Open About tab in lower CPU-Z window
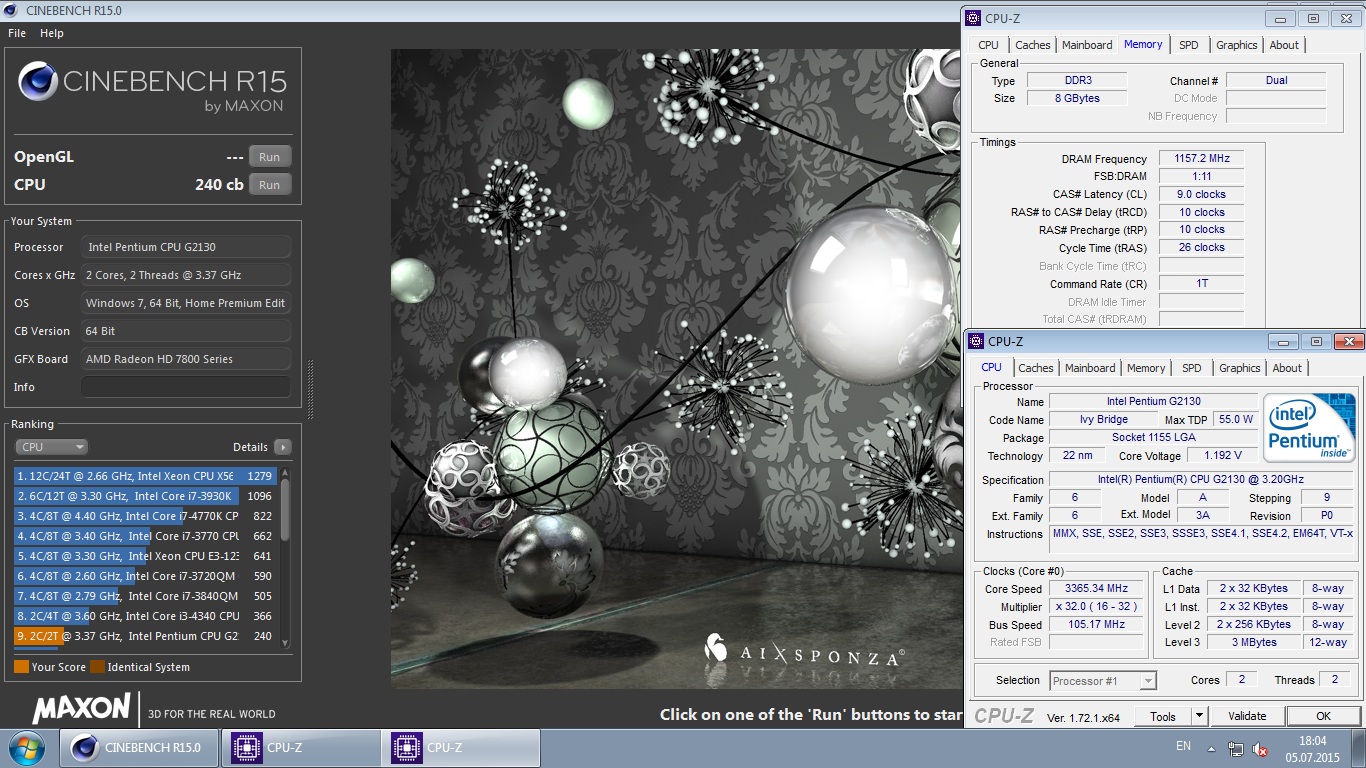The width and height of the screenshot is (1366, 768). (1287, 368)
